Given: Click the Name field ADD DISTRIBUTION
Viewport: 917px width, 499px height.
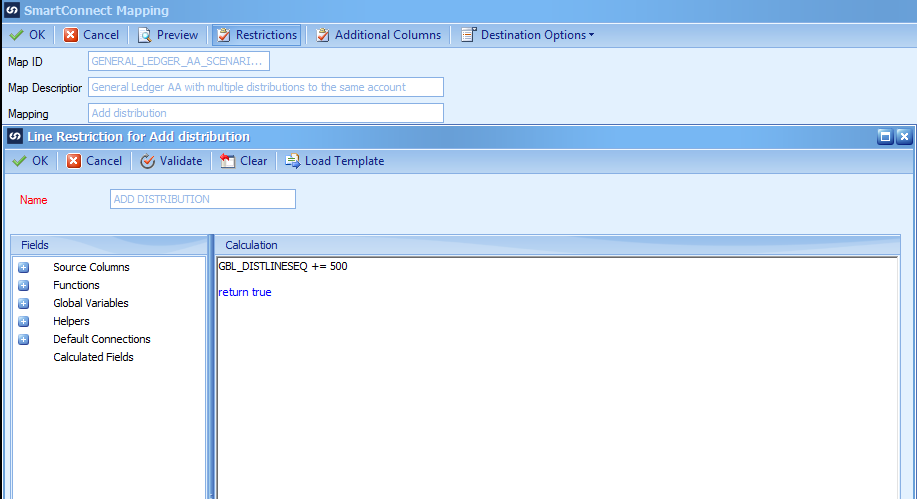Looking at the screenshot, I should [x=203, y=199].
